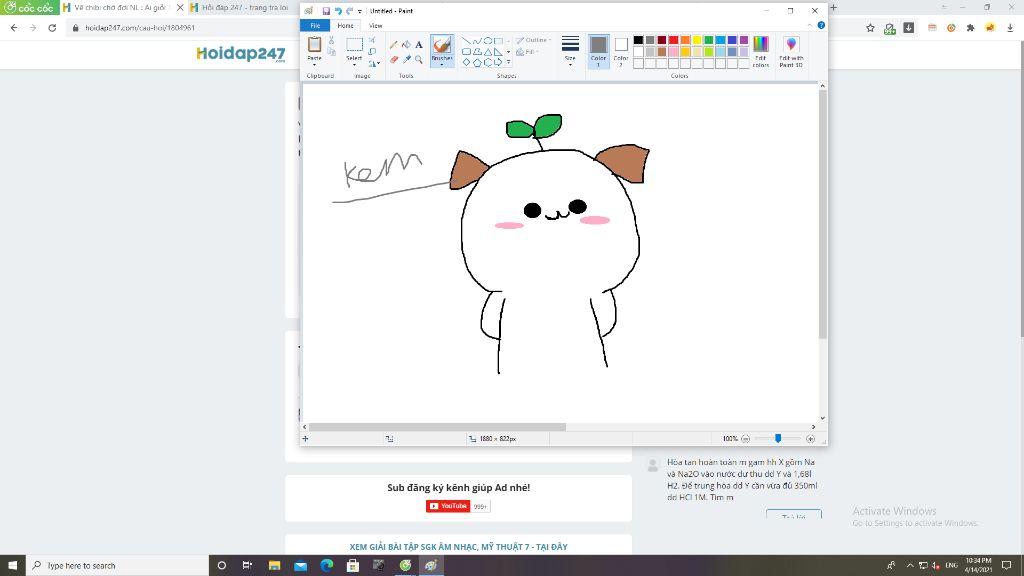Image resolution: width=1024 pixels, height=576 pixels.
Task: Select the Magnifier tool in Paint
Action: click(419, 59)
